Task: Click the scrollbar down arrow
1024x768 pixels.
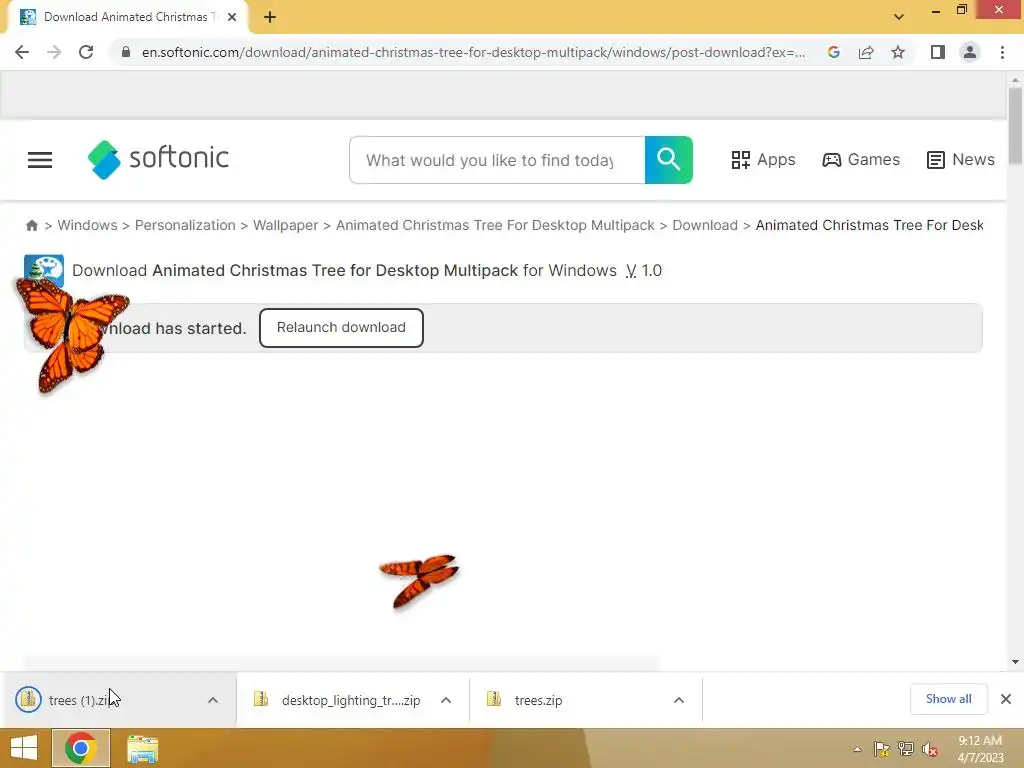Action: click(1015, 662)
